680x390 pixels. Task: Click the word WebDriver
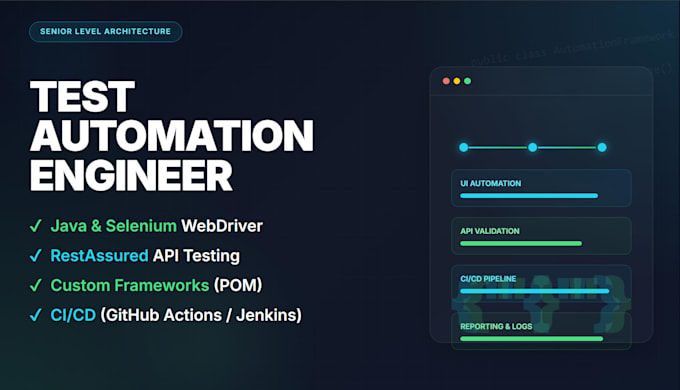(x=222, y=226)
